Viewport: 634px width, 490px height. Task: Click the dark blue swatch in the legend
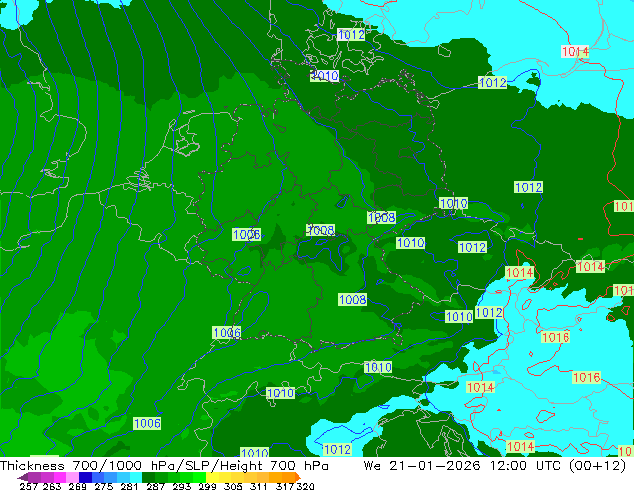(x=85, y=477)
